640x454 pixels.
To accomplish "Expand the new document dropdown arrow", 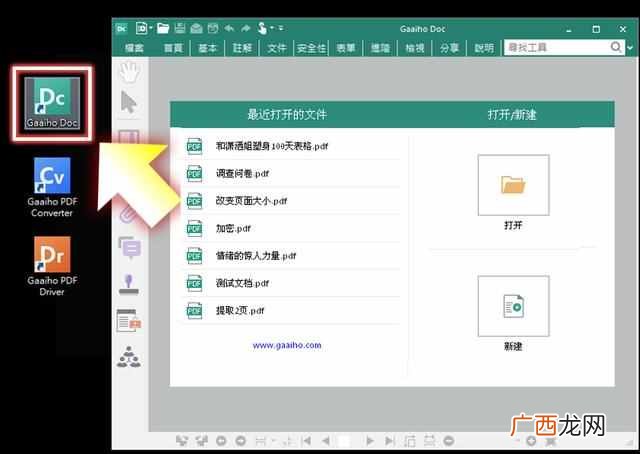I will point(151,28).
